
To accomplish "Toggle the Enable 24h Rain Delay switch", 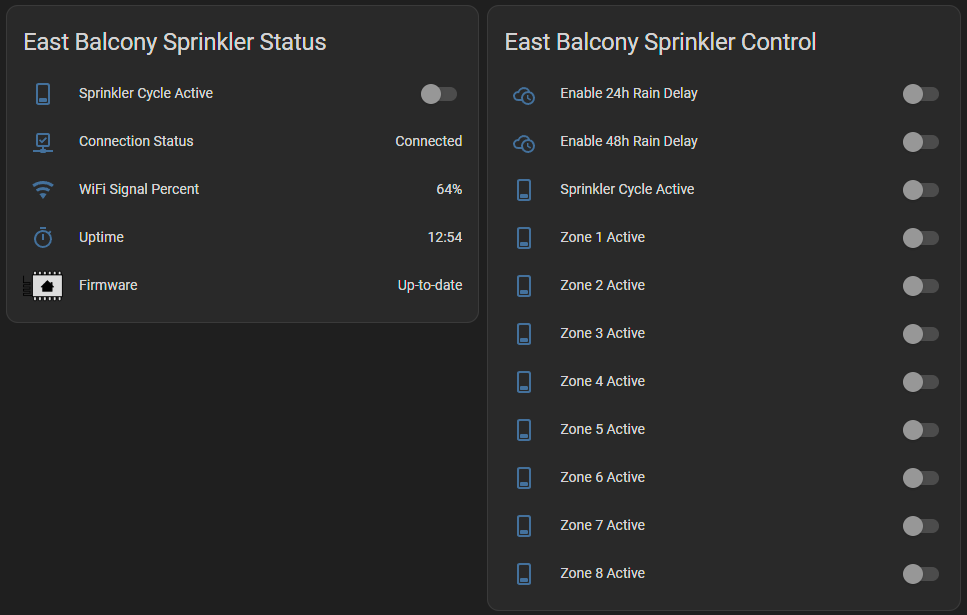I will coord(920,94).
